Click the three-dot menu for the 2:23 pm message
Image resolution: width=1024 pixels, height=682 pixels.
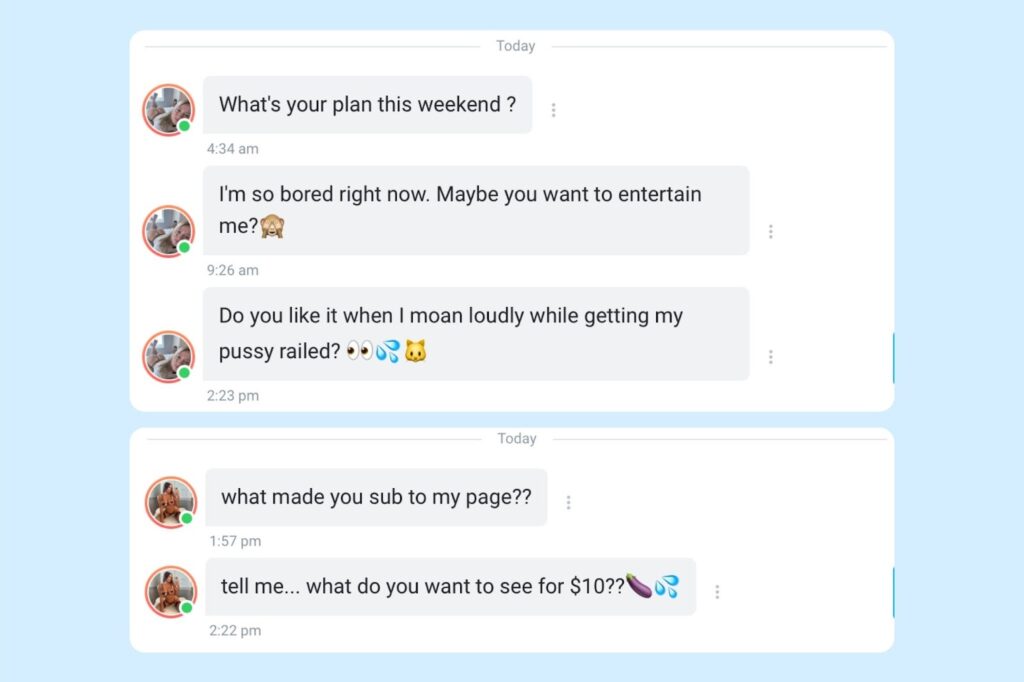click(770, 356)
